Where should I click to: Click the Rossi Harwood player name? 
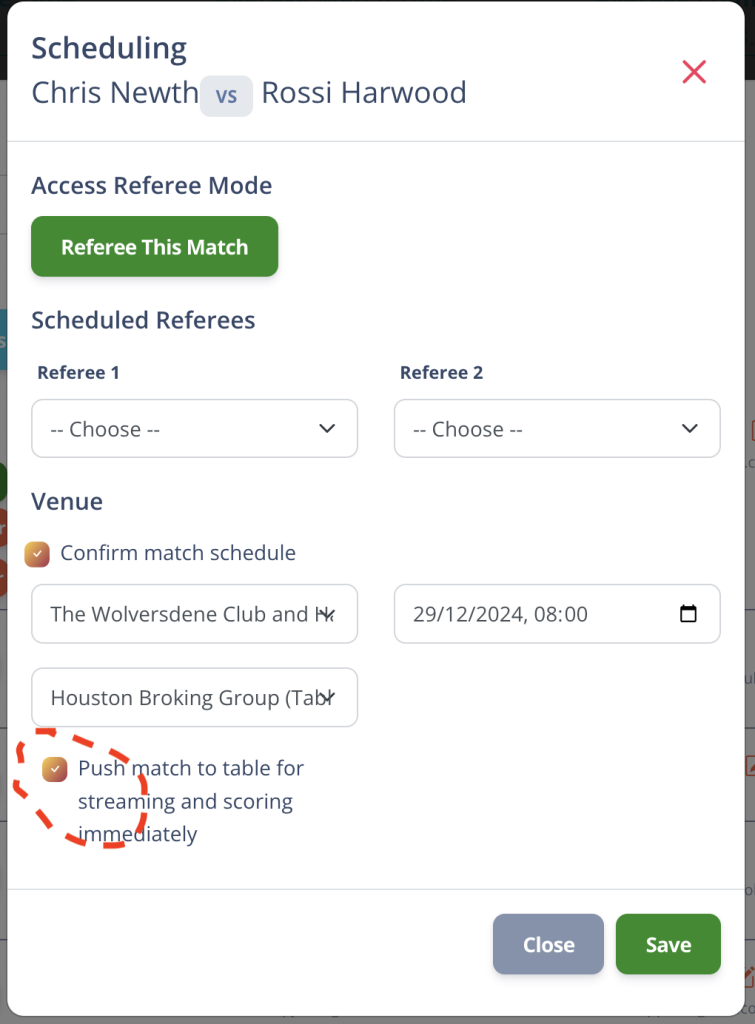(364, 93)
